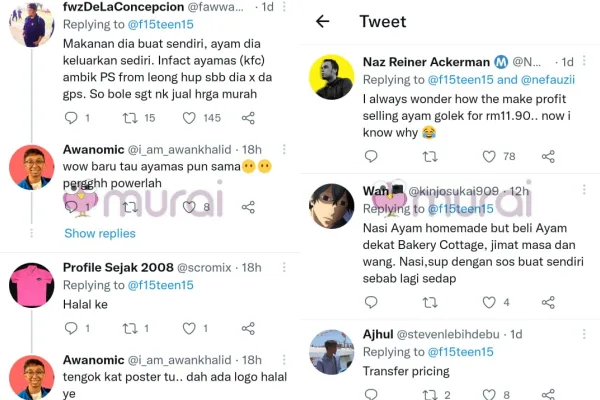The height and width of the screenshot is (400, 600).
Task: Retweet Naz Reiner Ackerman's ayam golek tweet
Action: coord(430,156)
